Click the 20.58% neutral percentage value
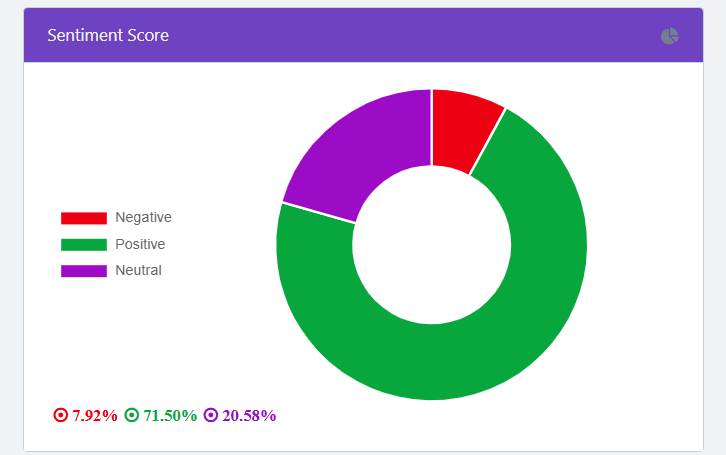Image resolution: width=726 pixels, height=455 pixels. [249, 416]
